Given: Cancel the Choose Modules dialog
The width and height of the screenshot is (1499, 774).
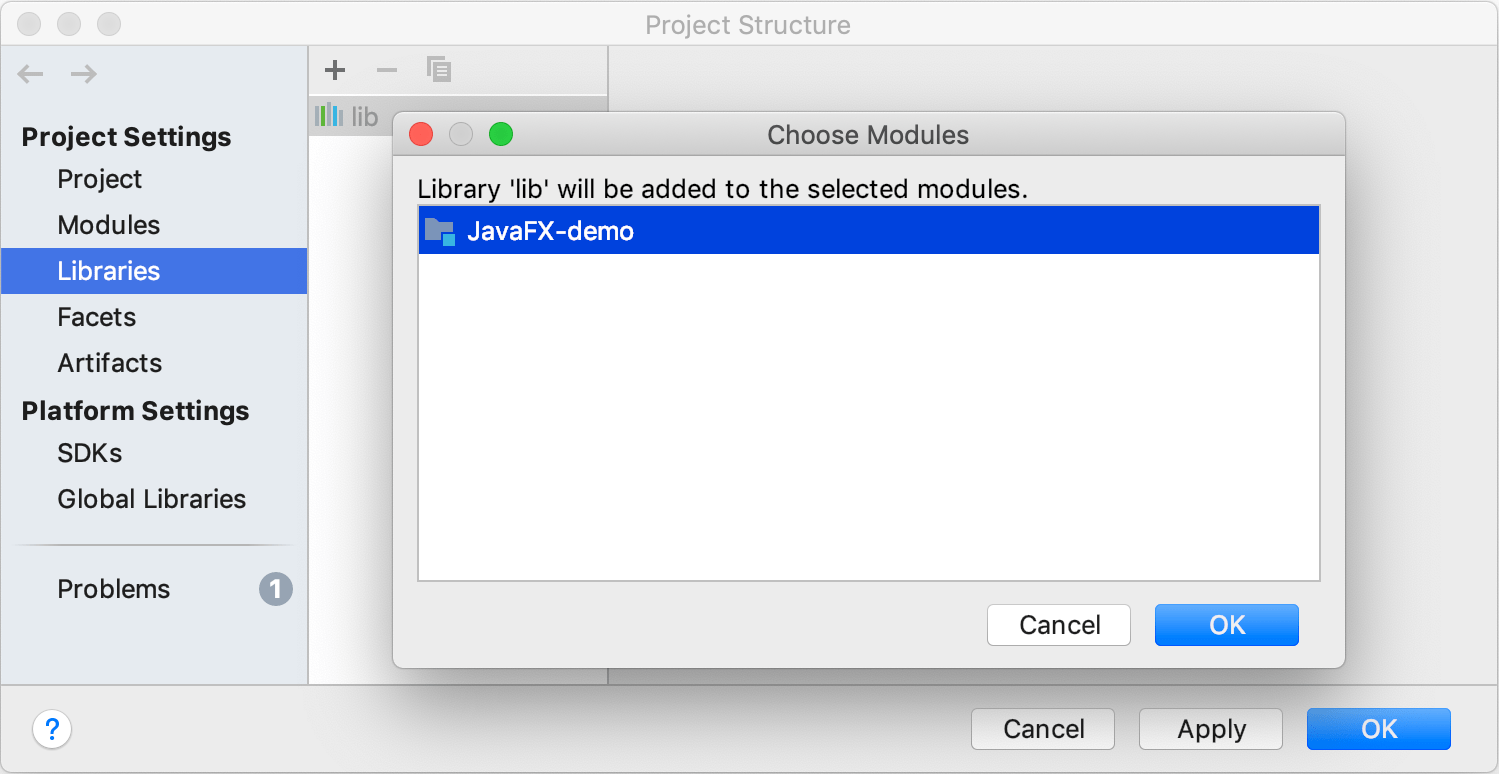Looking at the screenshot, I should point(1059,625).
